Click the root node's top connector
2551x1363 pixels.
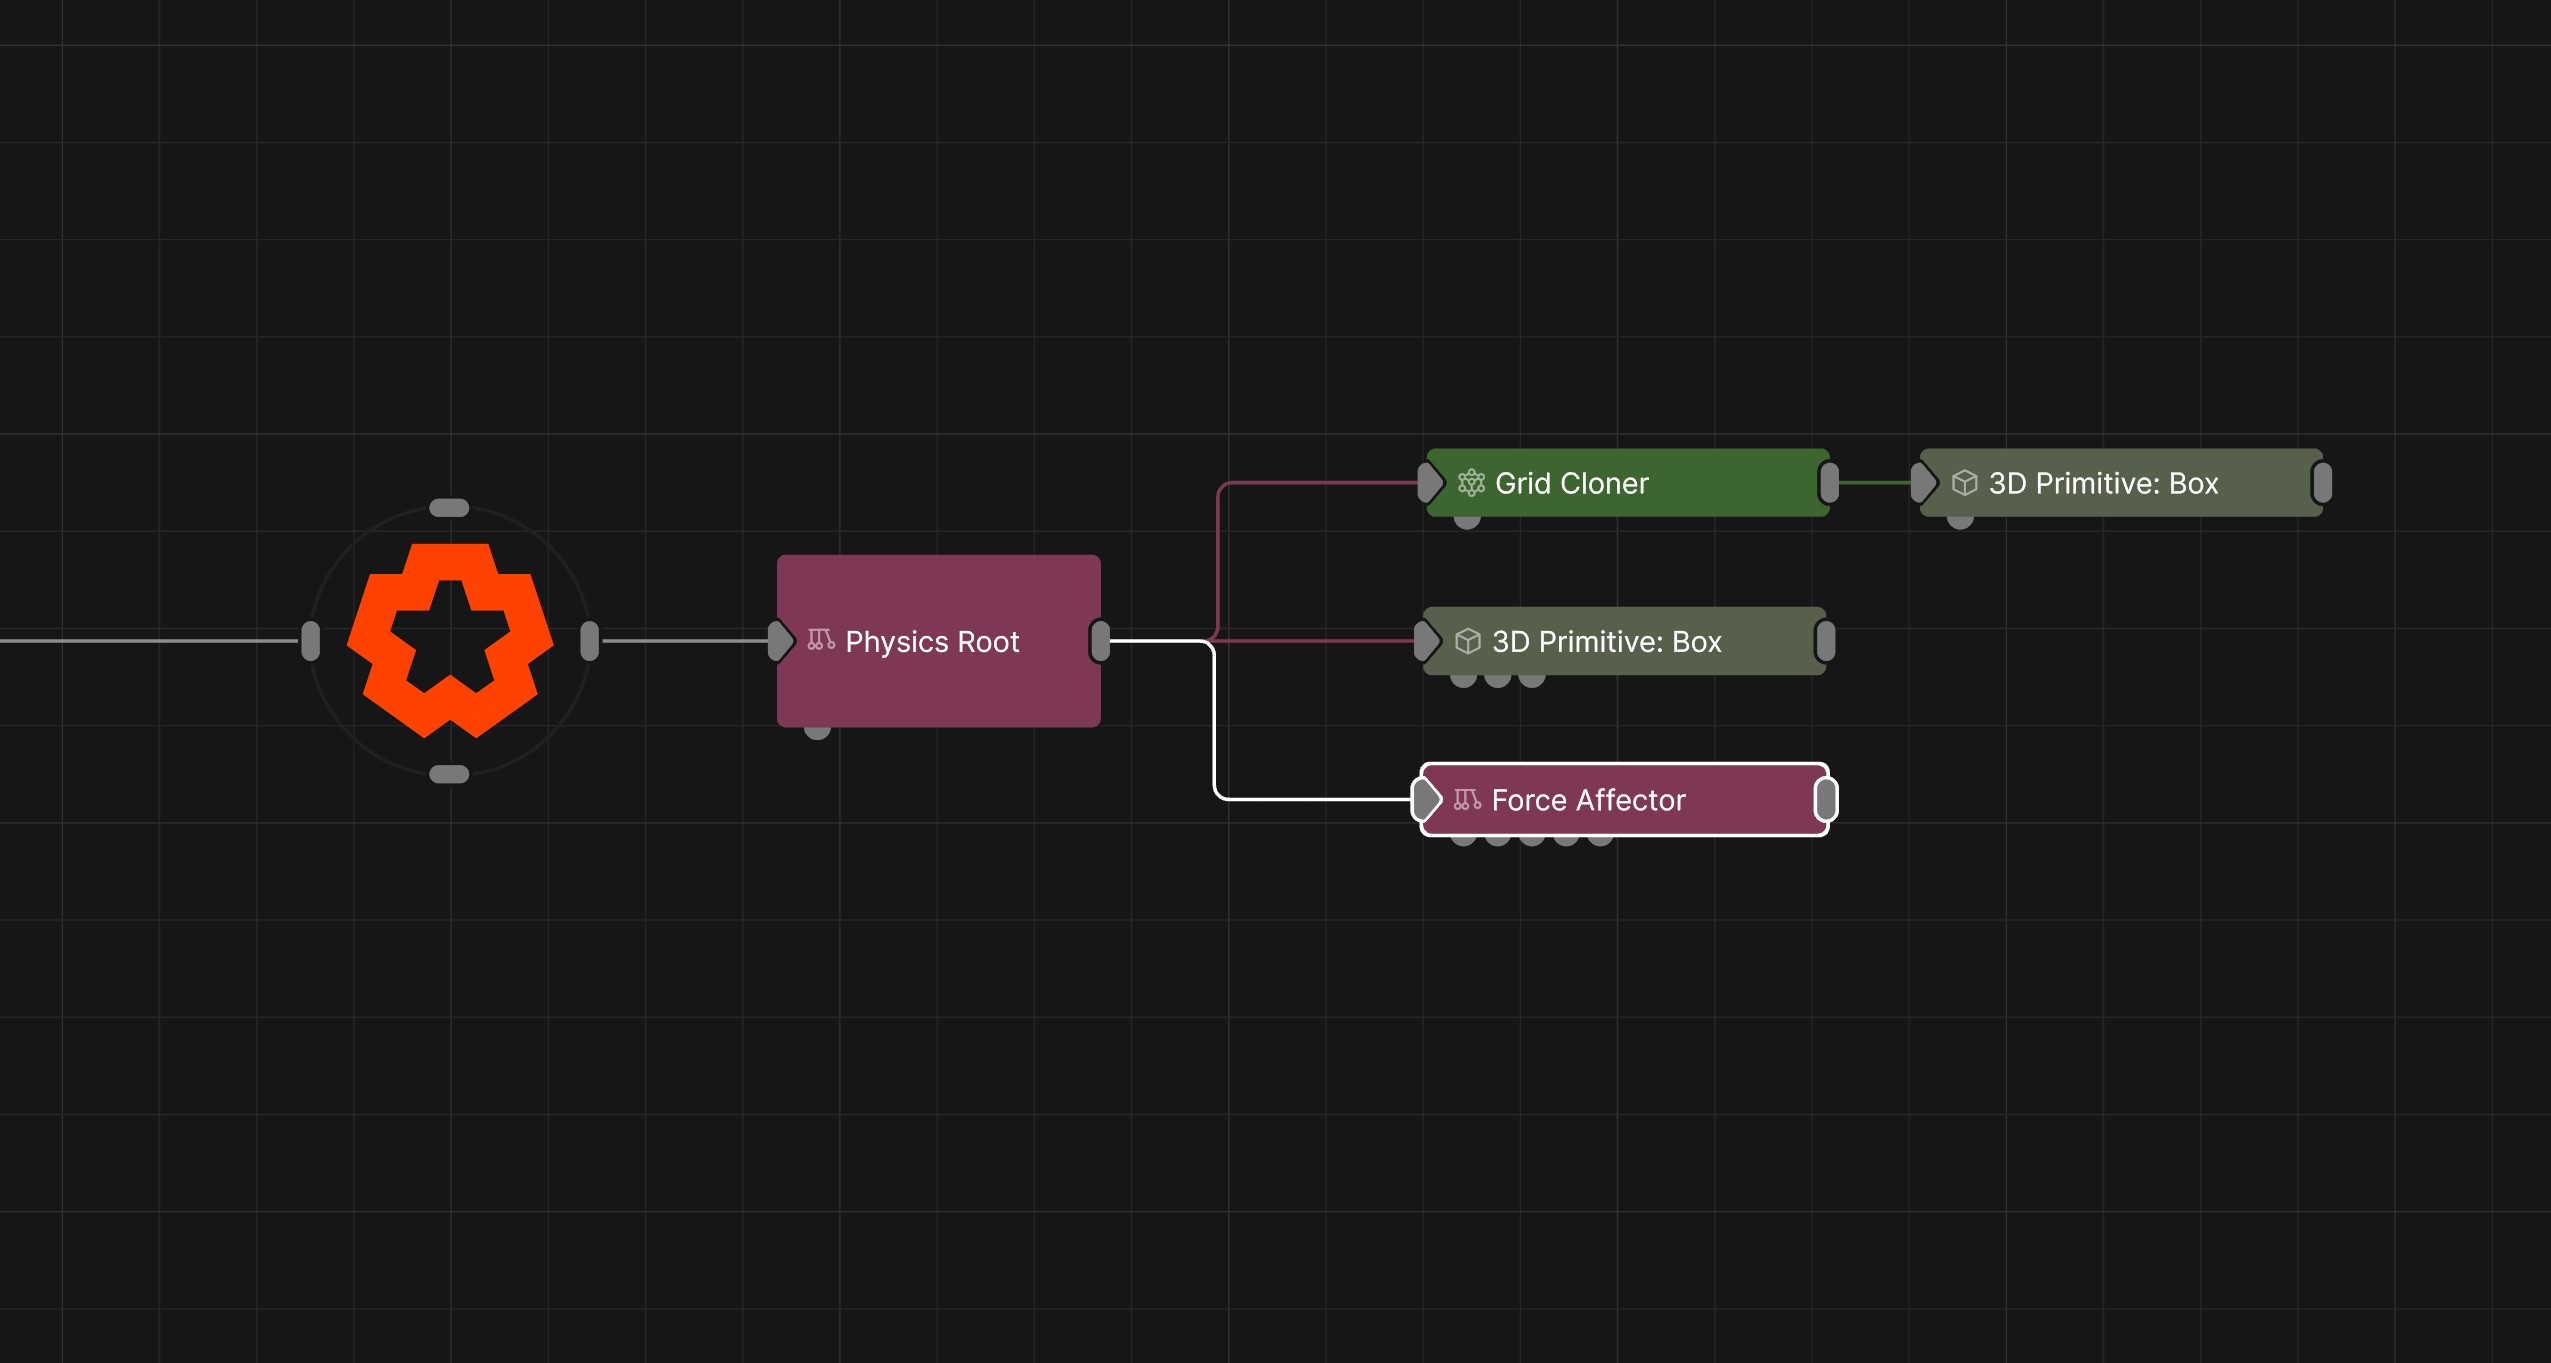click(x=449, y=508)
